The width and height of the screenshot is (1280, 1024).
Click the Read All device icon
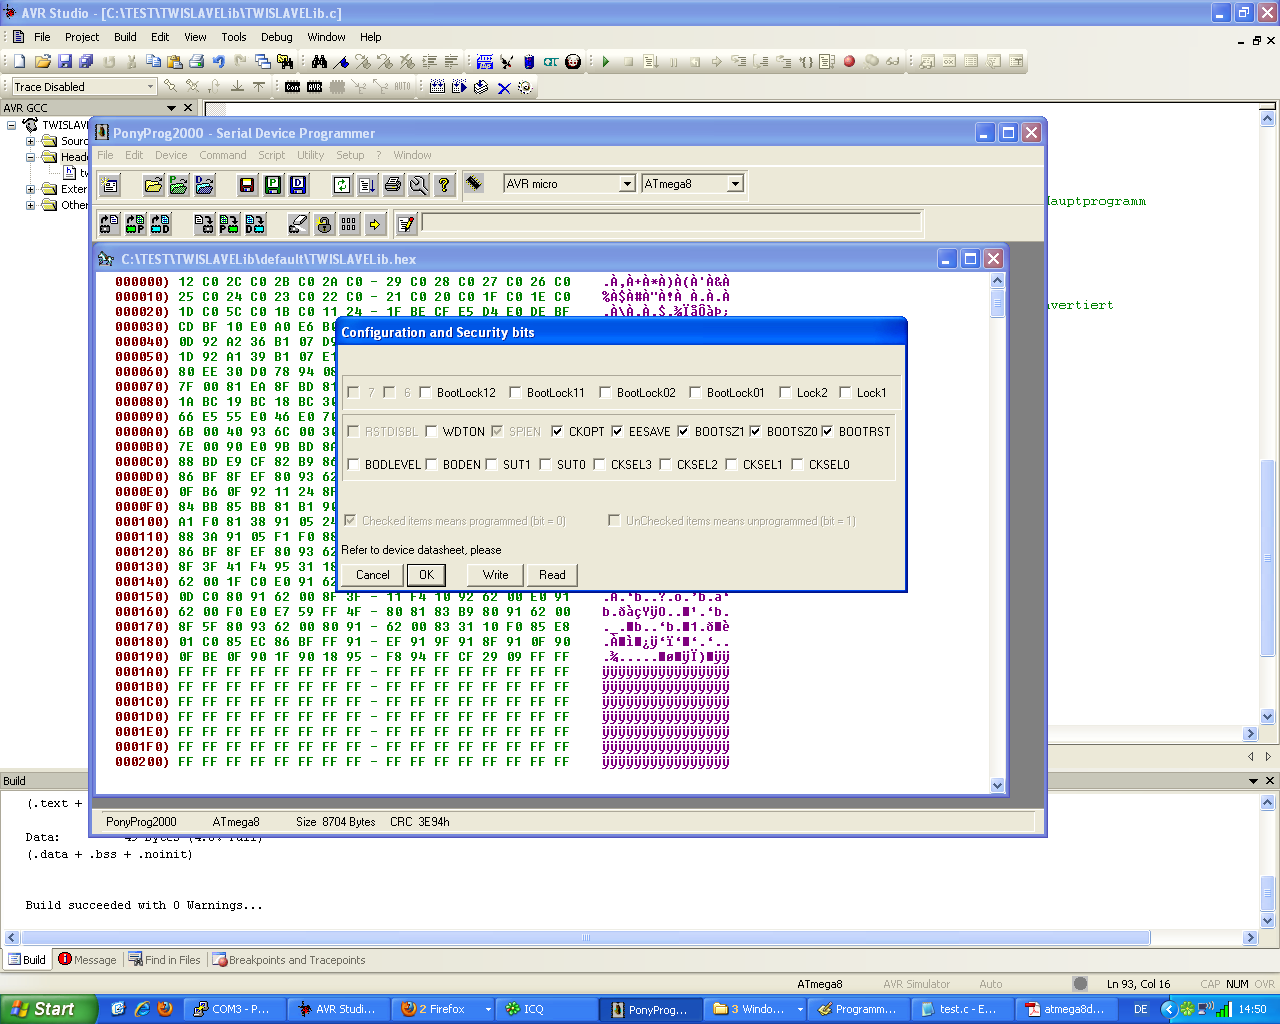pos(109,224)
